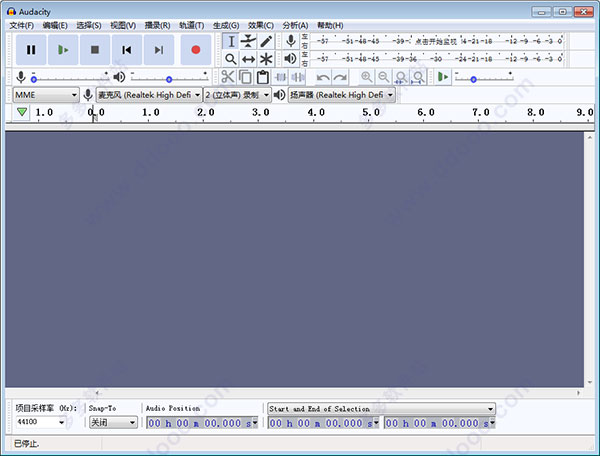Click the Undo arrow icon
The image size is (600, 456).
(x=323, y=78)
